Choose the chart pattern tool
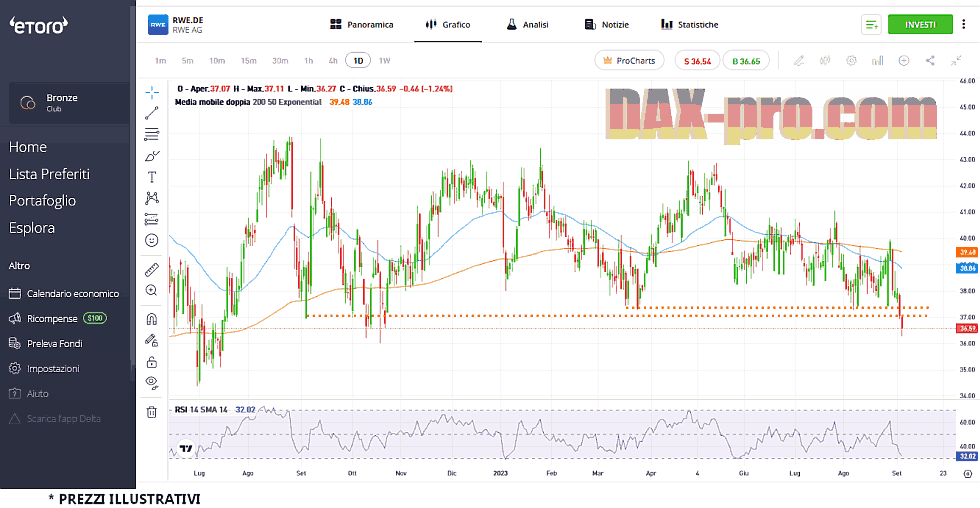980x508 pixels. pyautogui.click(x=152, y=198)
